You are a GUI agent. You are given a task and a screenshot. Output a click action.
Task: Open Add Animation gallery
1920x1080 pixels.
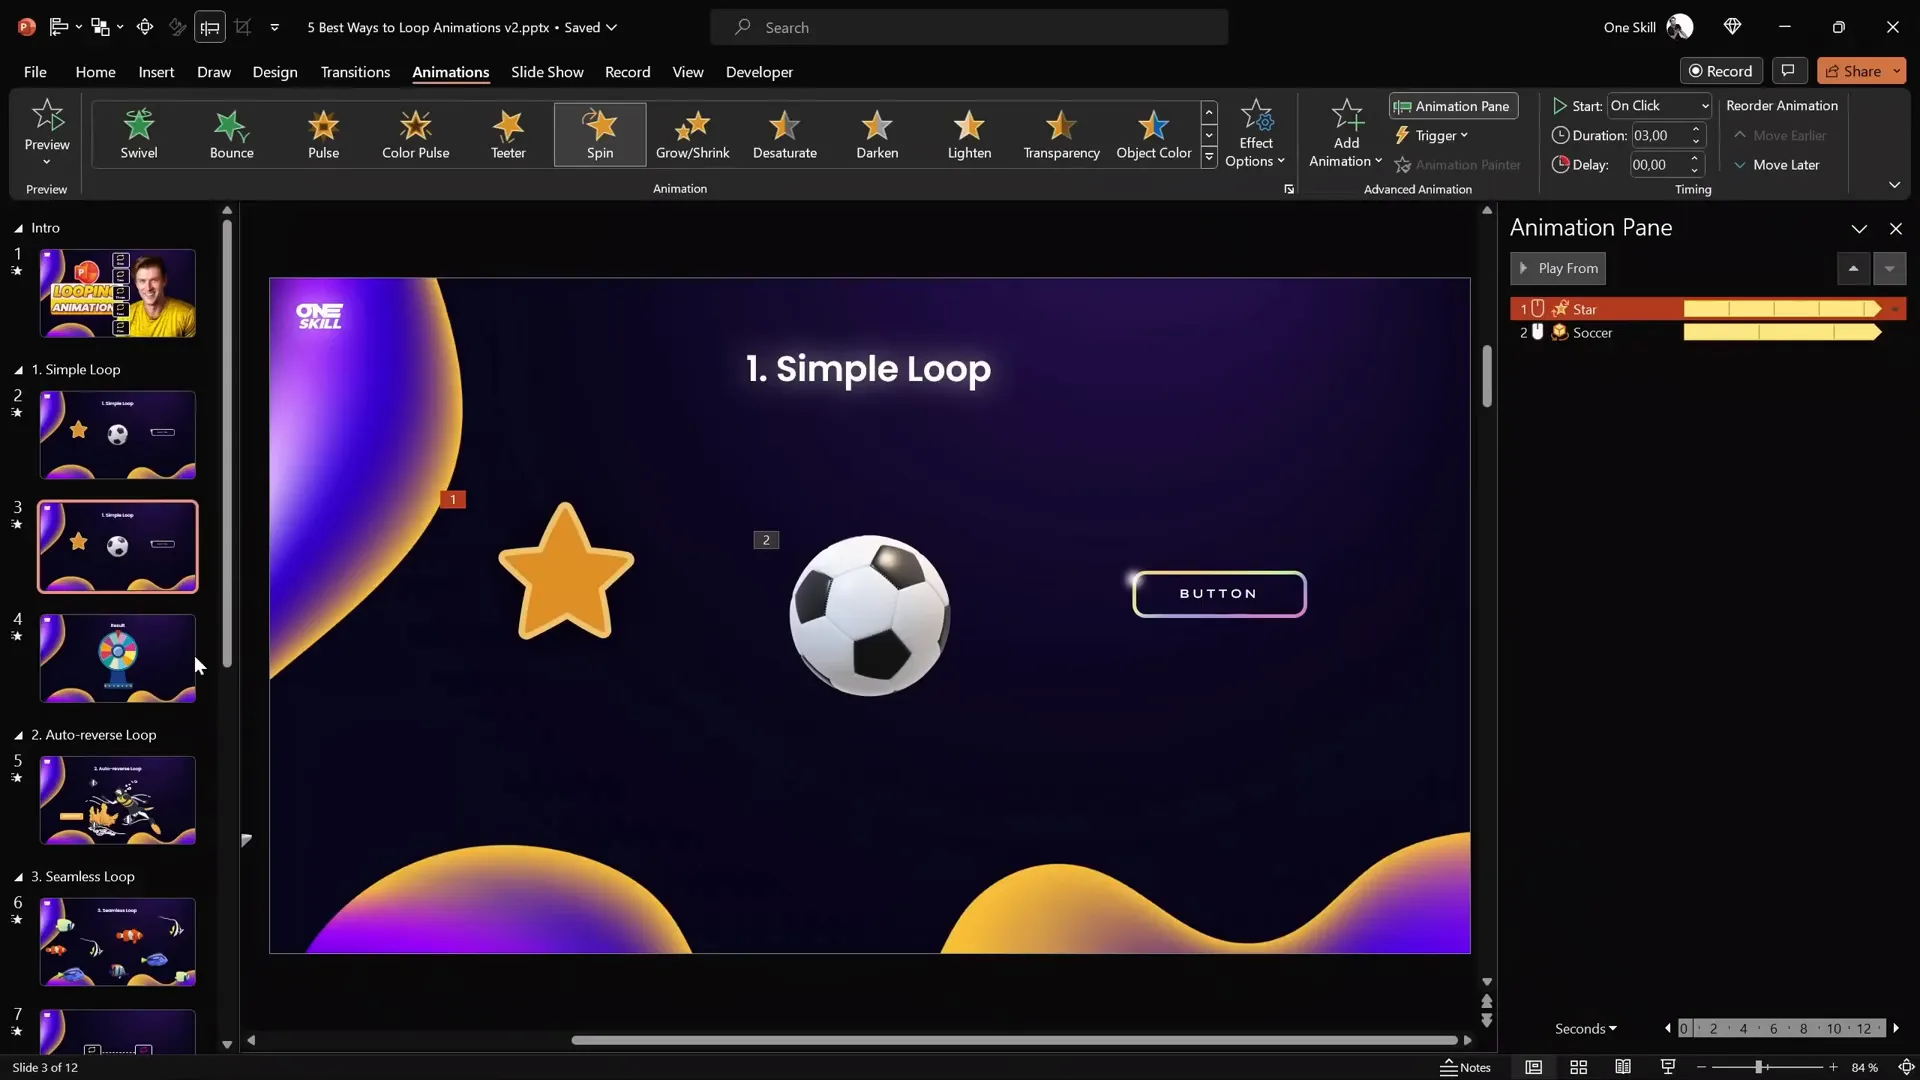point(1346,134)
